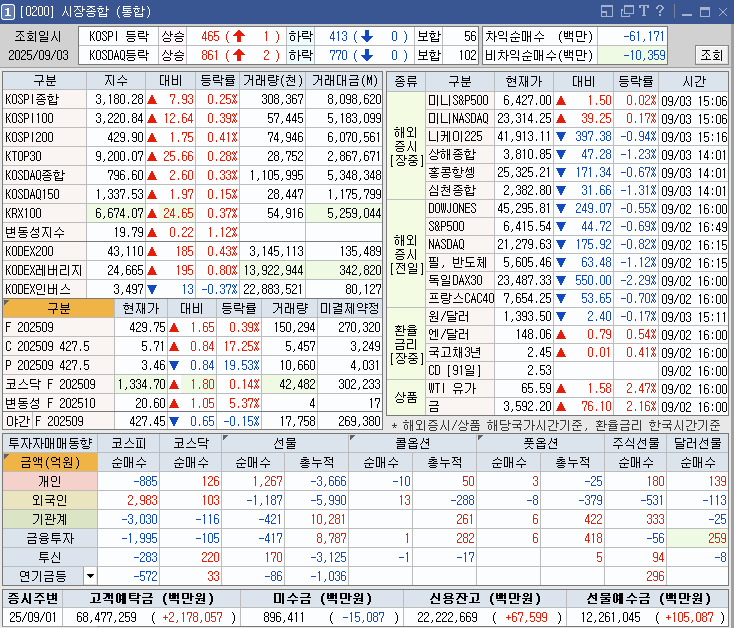
Task: Expand the 풋옵션 column group header
Action: [x=540, y=443]
